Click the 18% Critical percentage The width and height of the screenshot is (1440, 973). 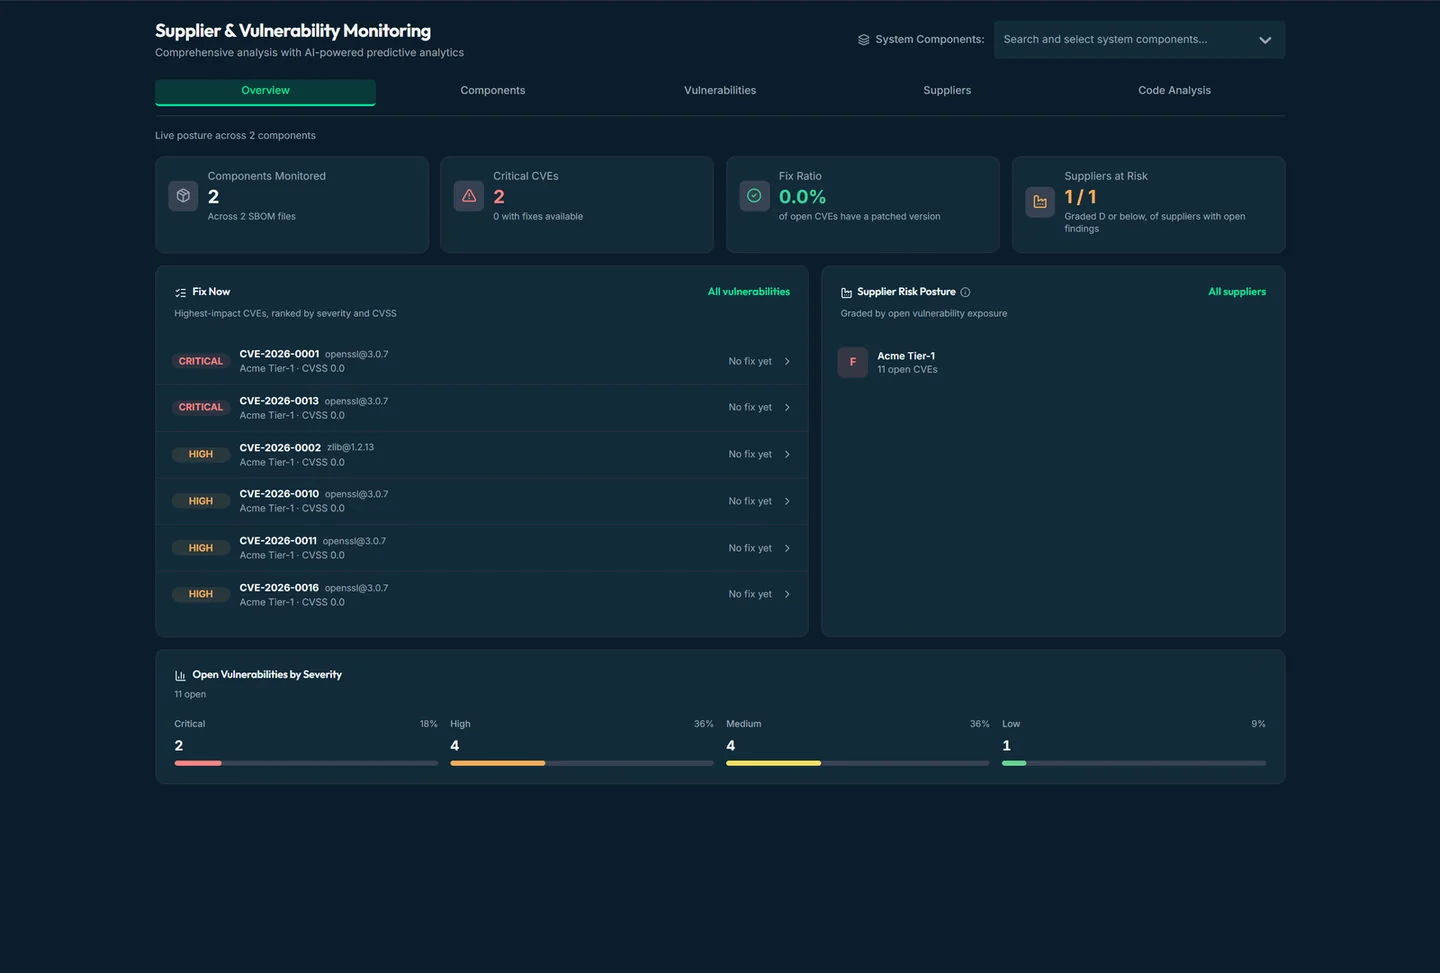428,724
